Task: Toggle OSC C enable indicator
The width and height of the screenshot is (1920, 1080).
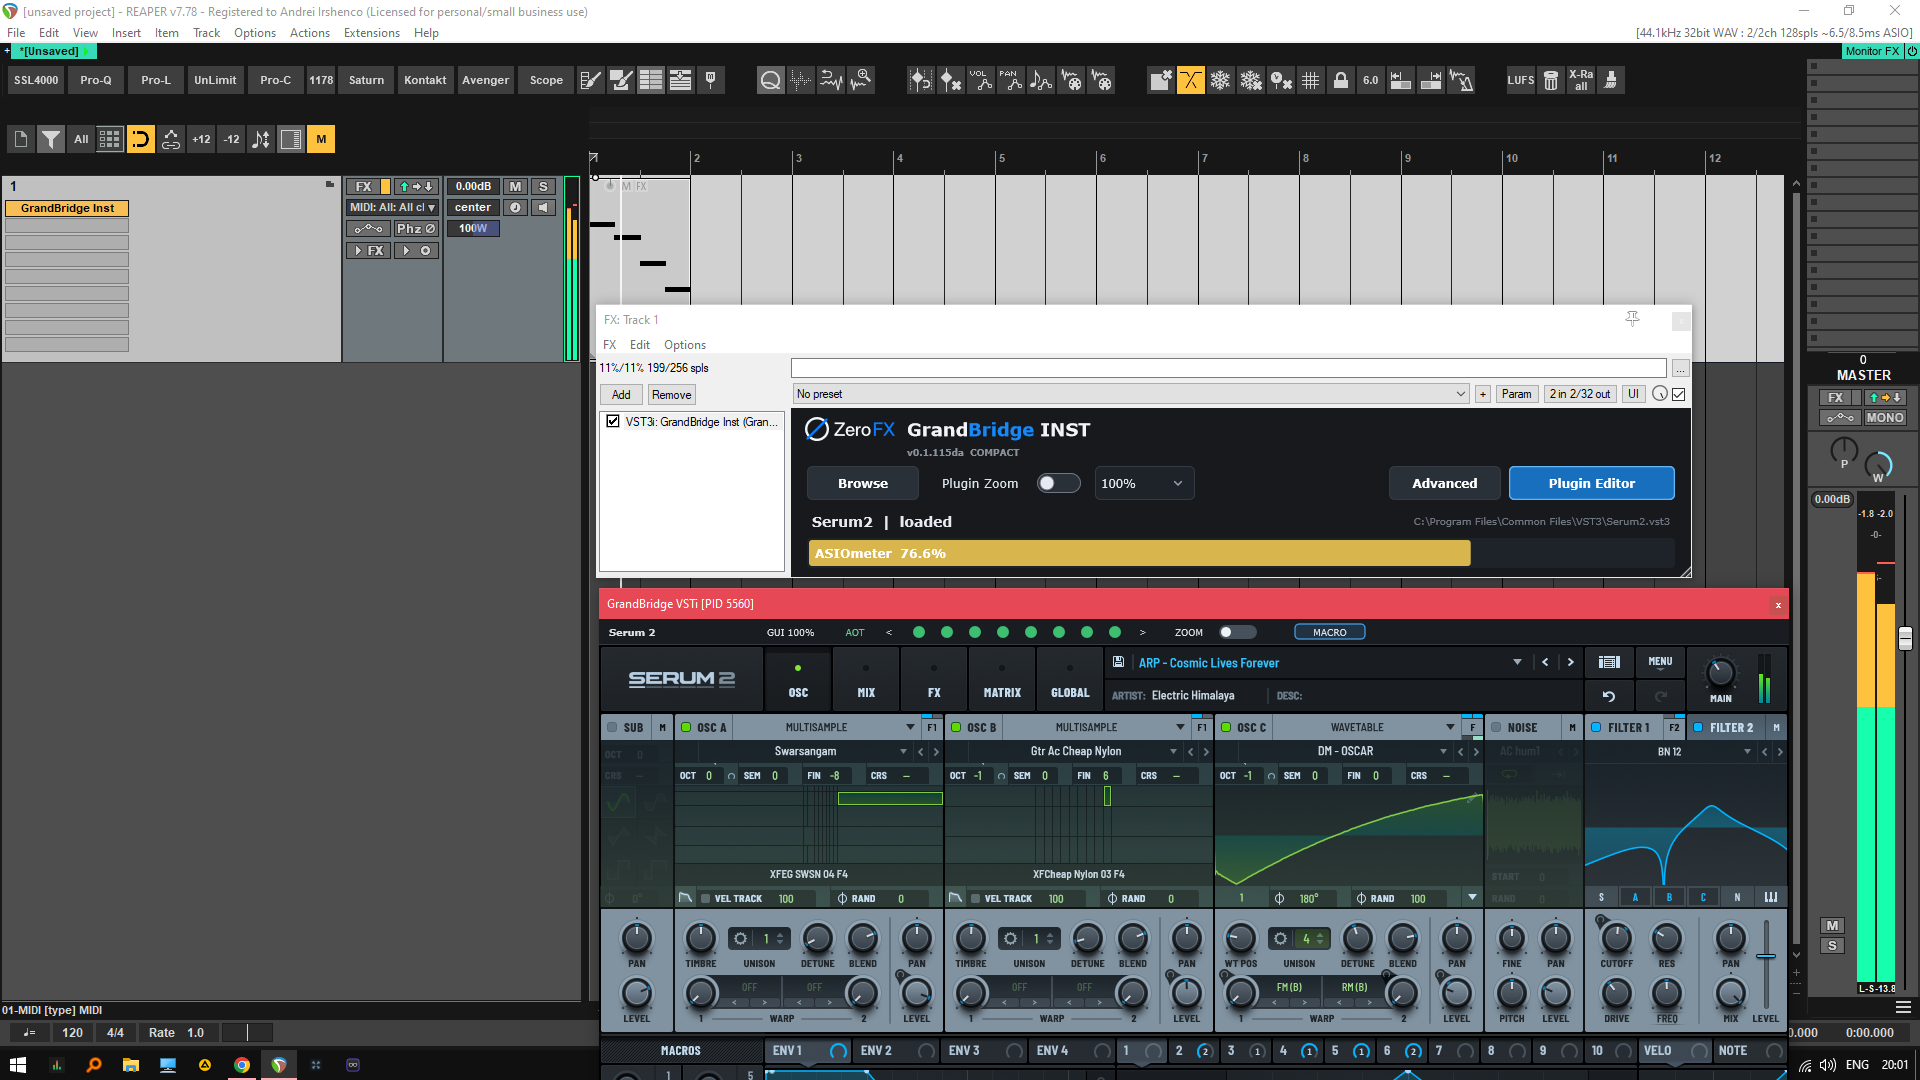Action: pyautogui.click(x=1226, y=727)
